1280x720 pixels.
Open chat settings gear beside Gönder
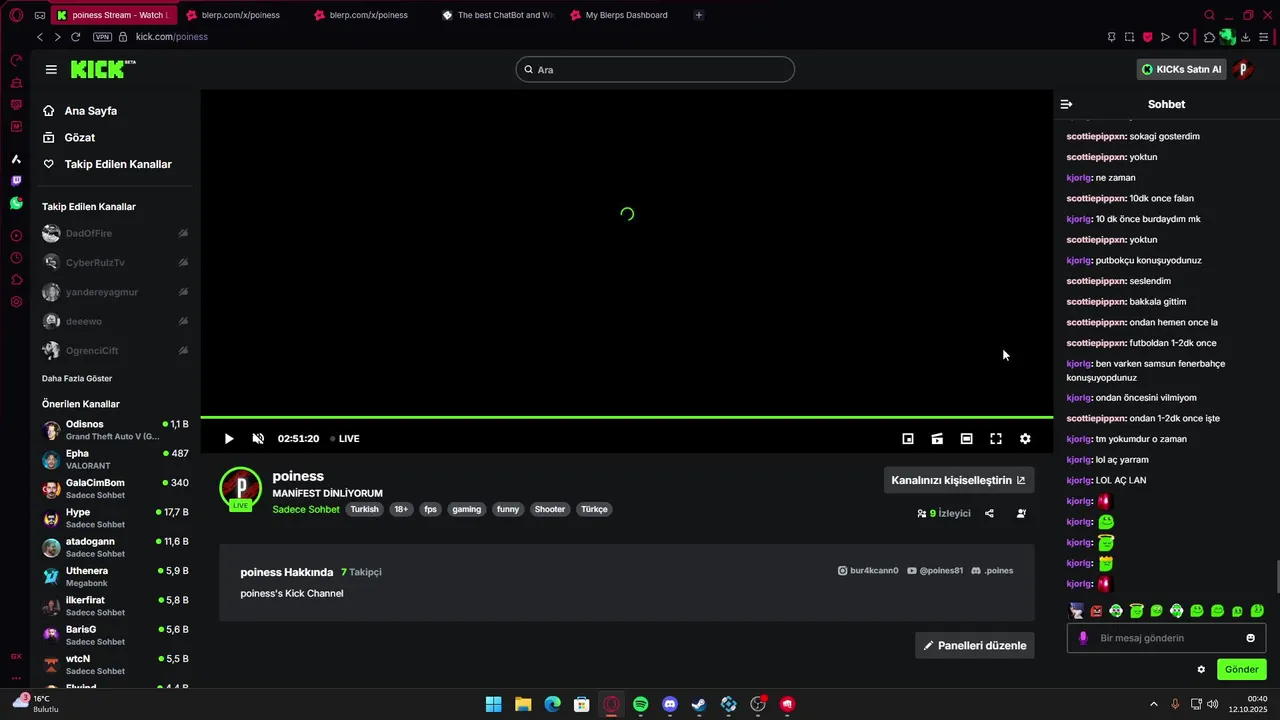1201,669
